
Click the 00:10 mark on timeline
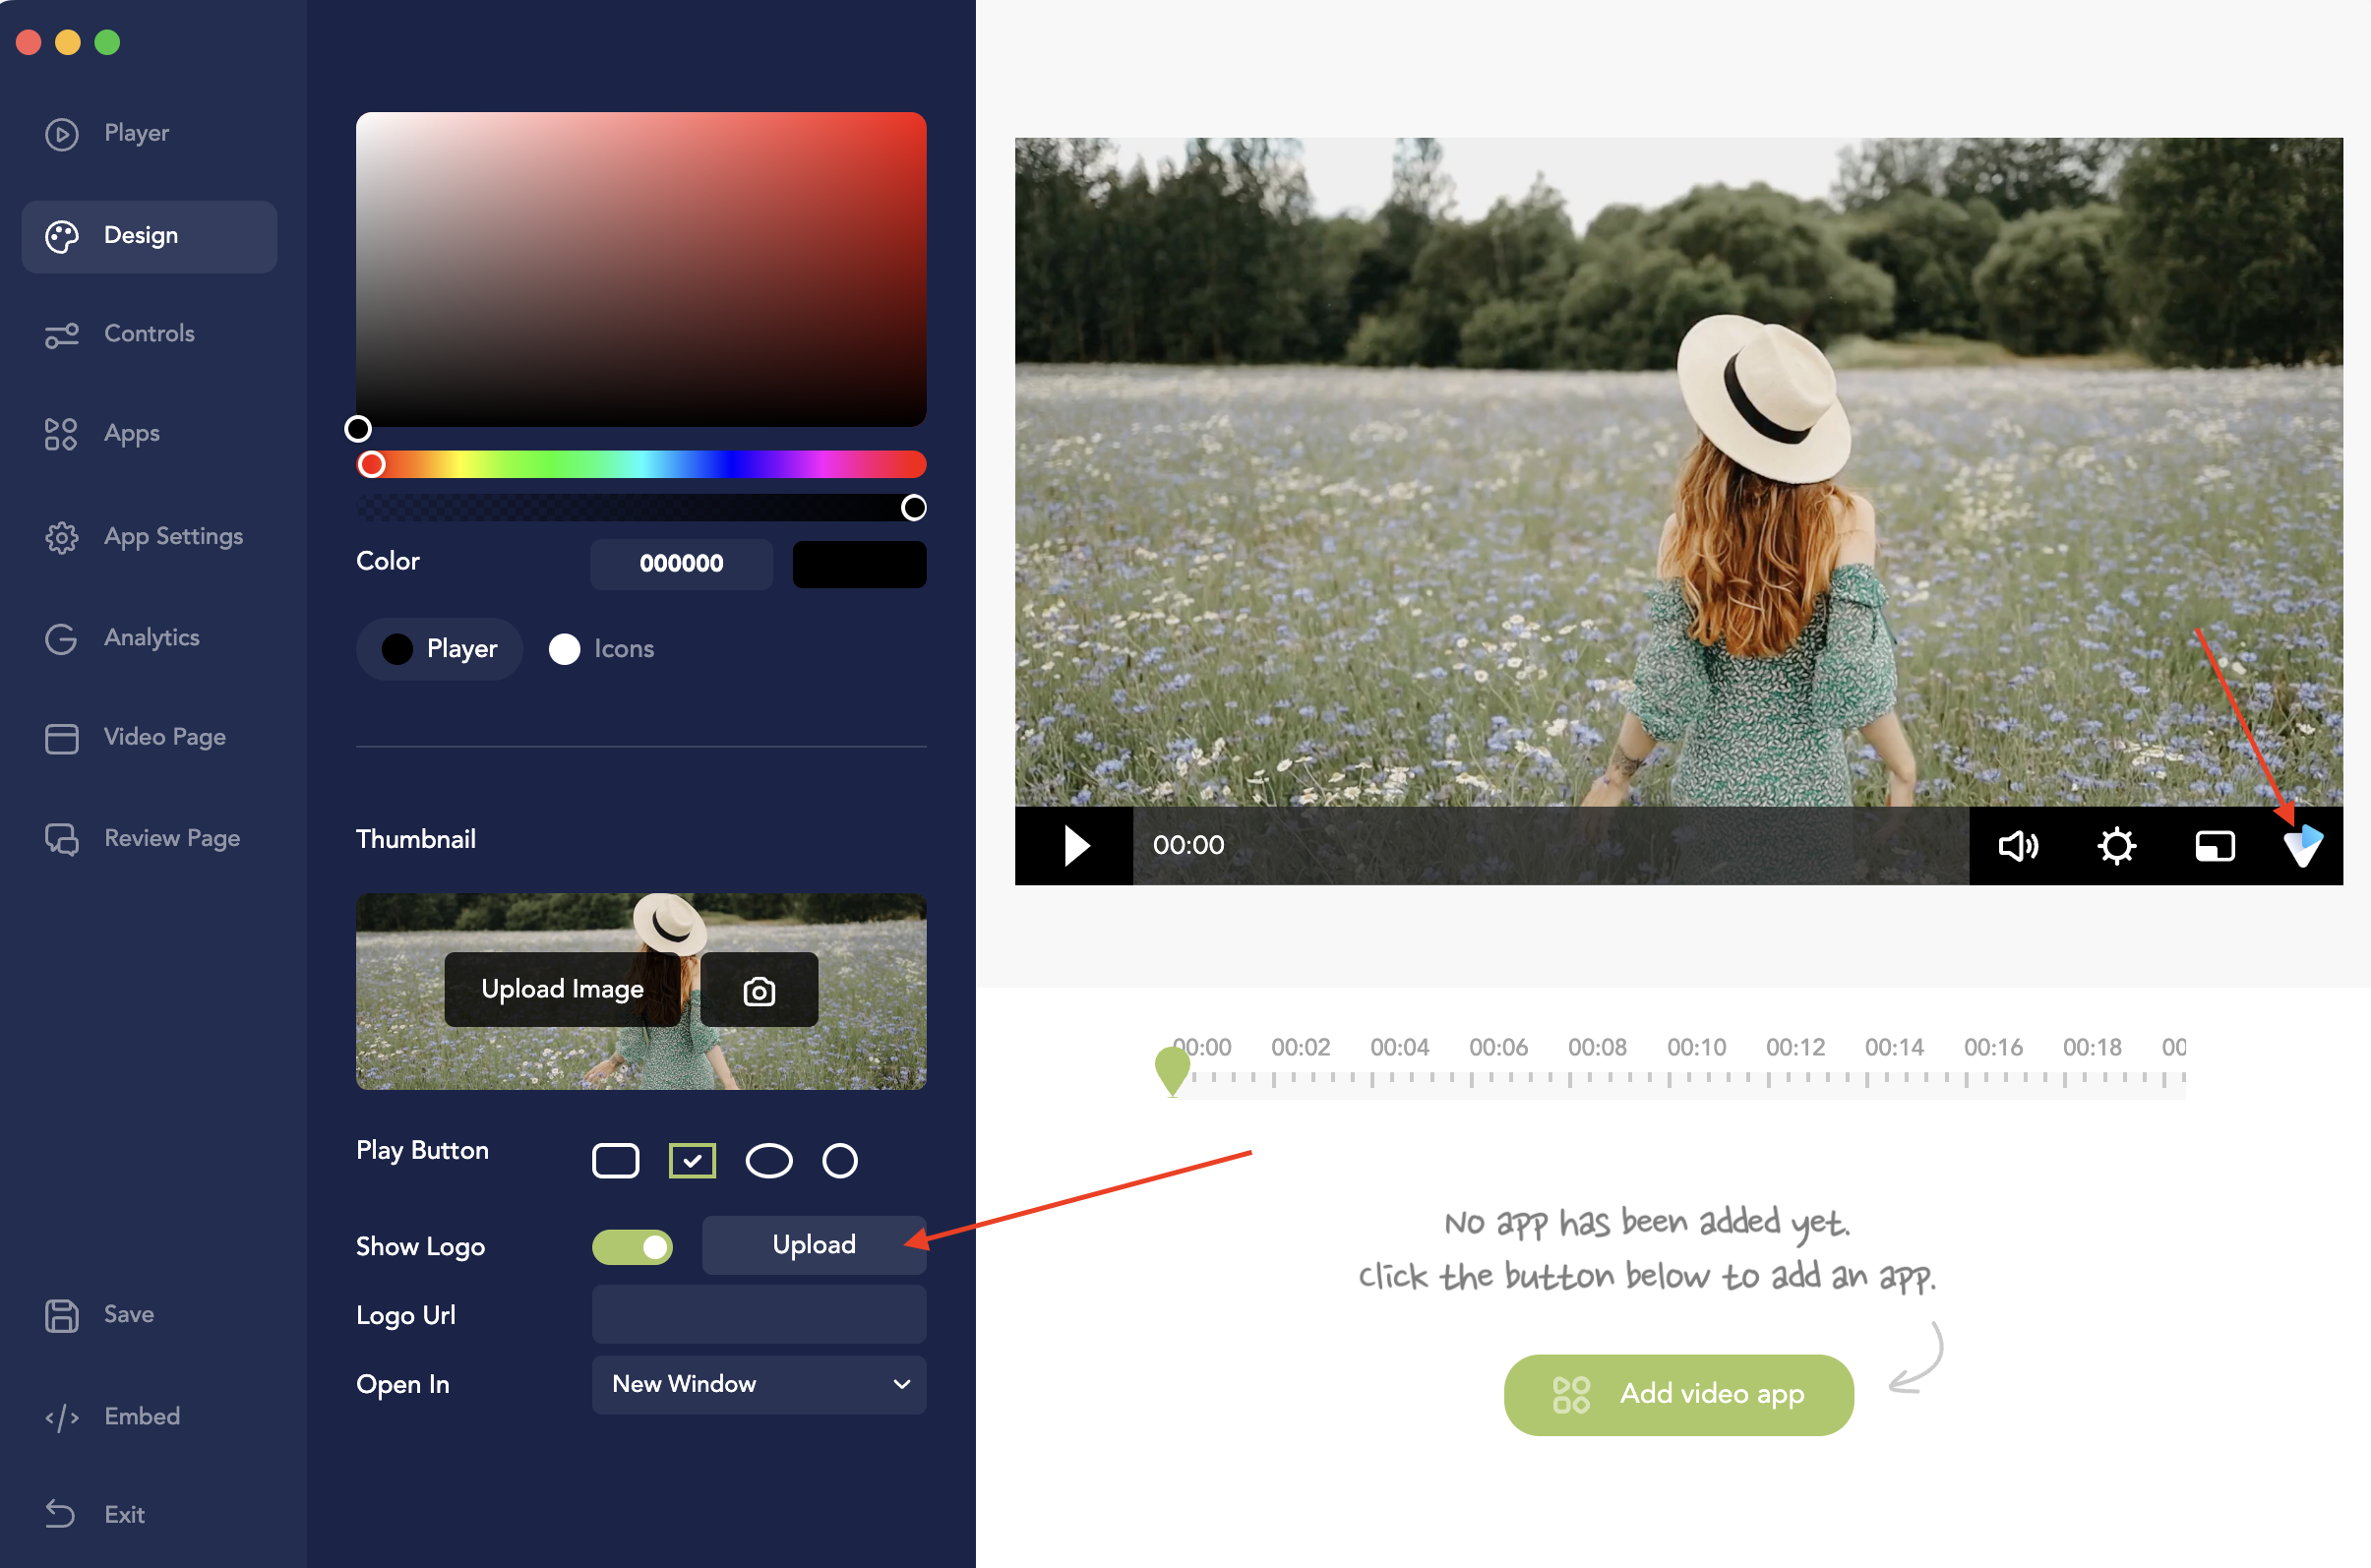pyautogui.click(x=1696, y=1047)
